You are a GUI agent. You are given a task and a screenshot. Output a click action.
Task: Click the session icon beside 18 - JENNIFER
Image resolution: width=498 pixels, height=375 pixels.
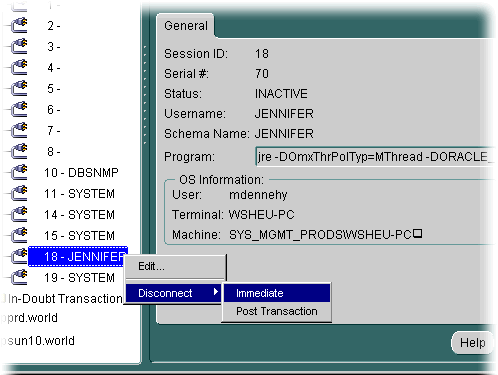tap(19, 257)
